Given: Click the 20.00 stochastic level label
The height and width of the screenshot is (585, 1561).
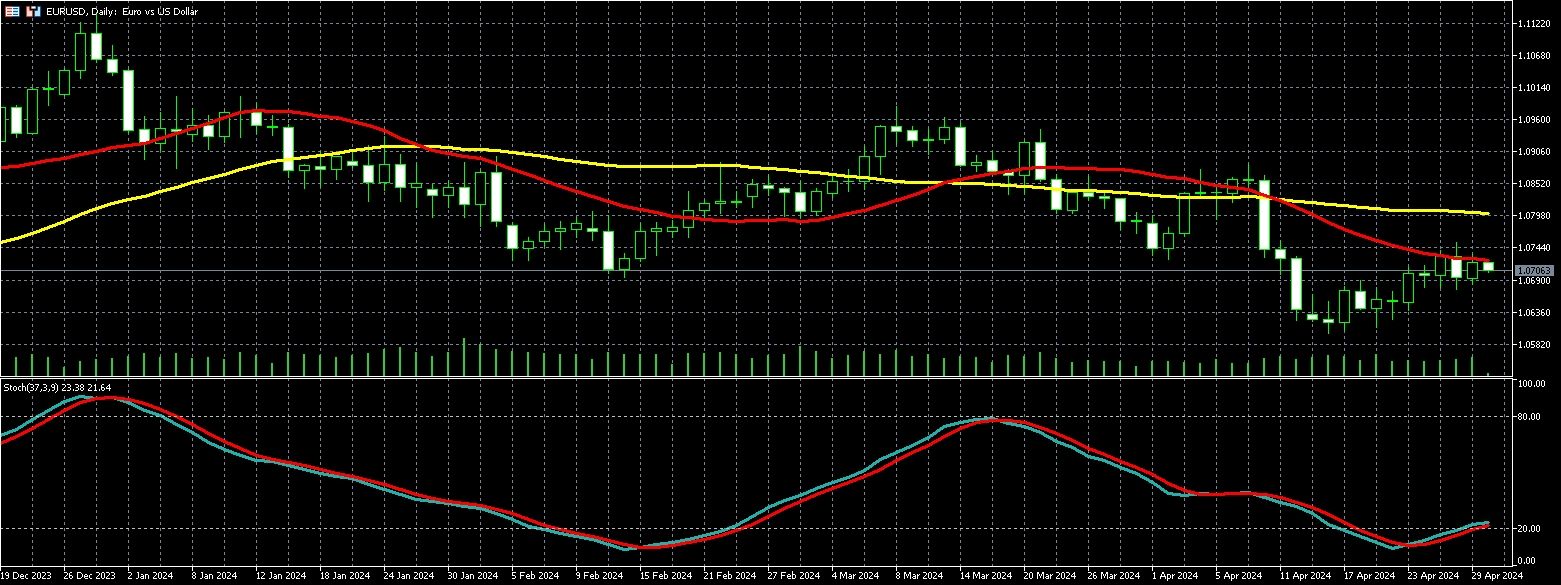Looking at the screenshot, I should (1526, 529).
